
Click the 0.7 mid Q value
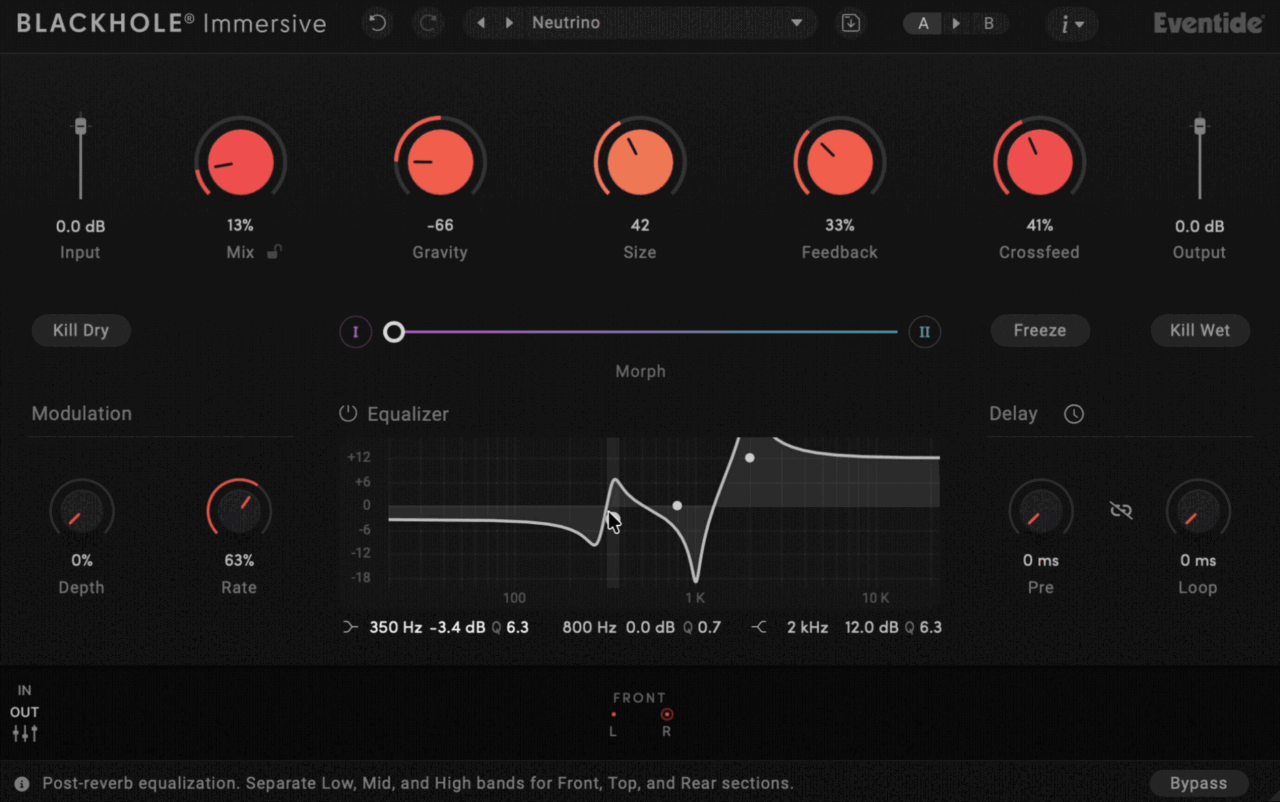[709, 628]
